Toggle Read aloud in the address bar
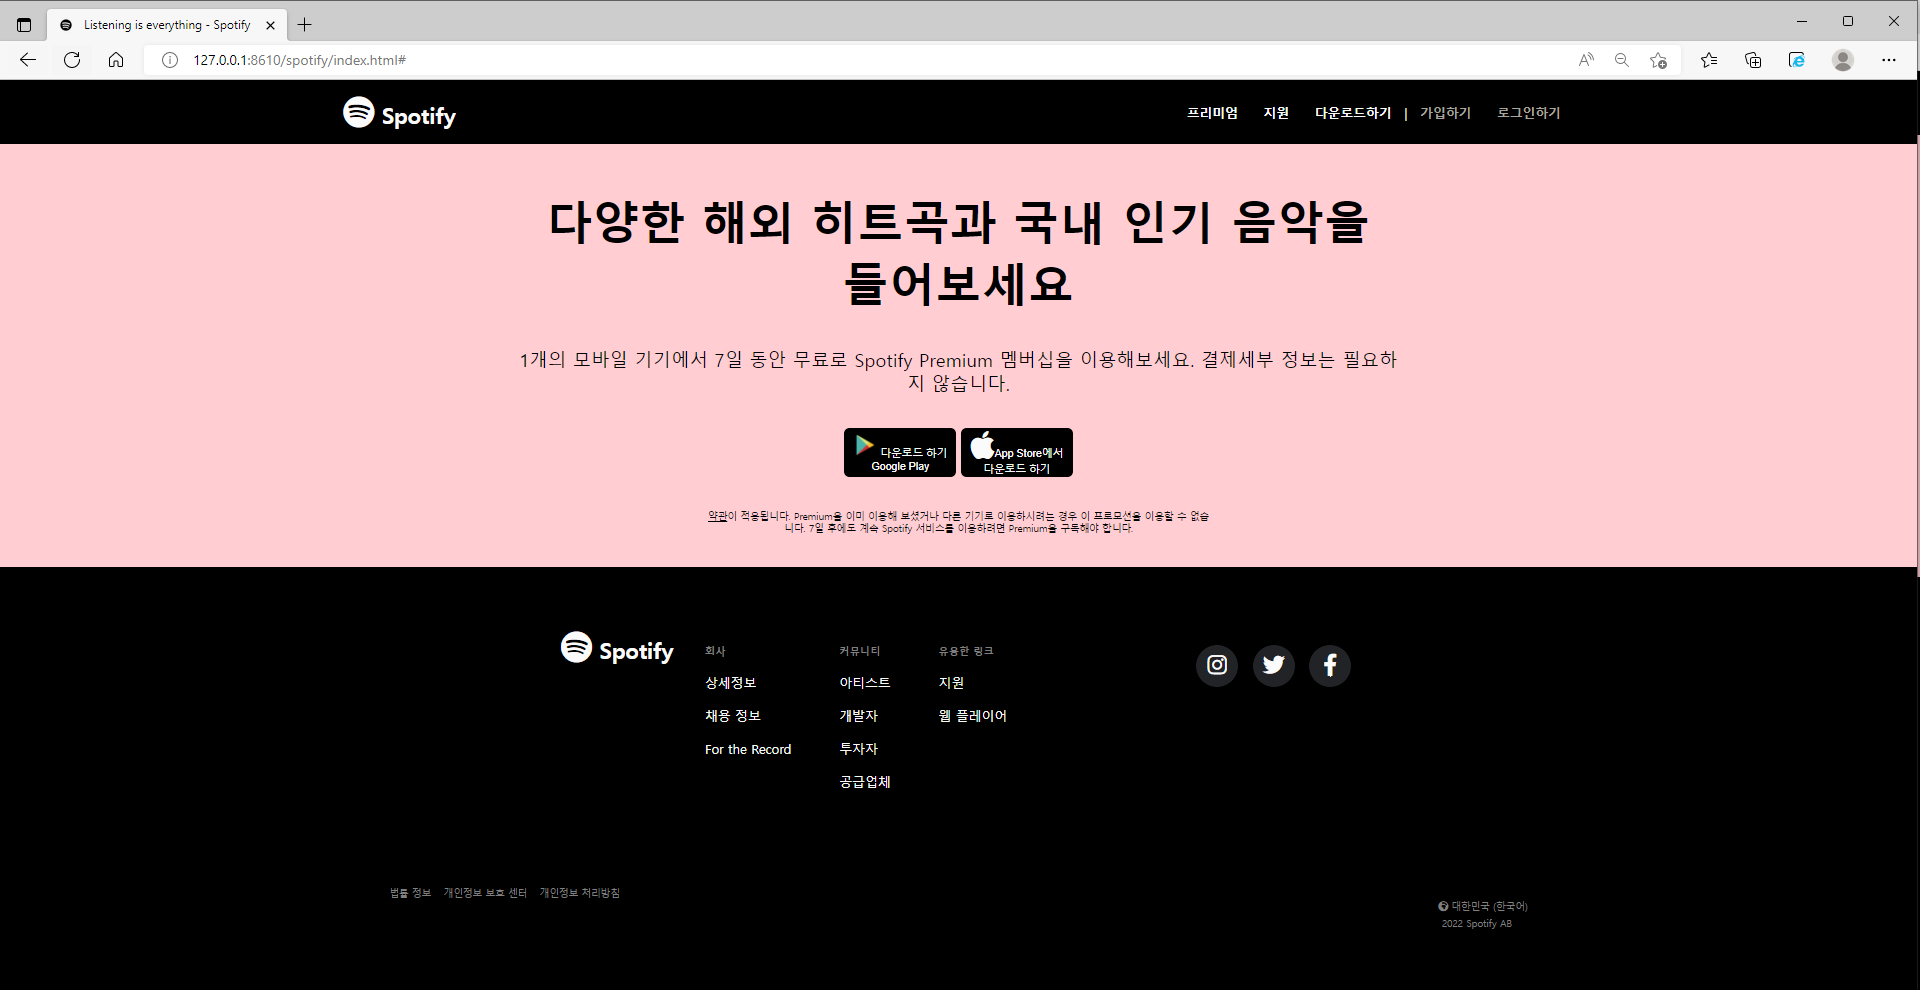Image resolution: width=1920 pixels, height=990 pixels. tap(1586, 60)
